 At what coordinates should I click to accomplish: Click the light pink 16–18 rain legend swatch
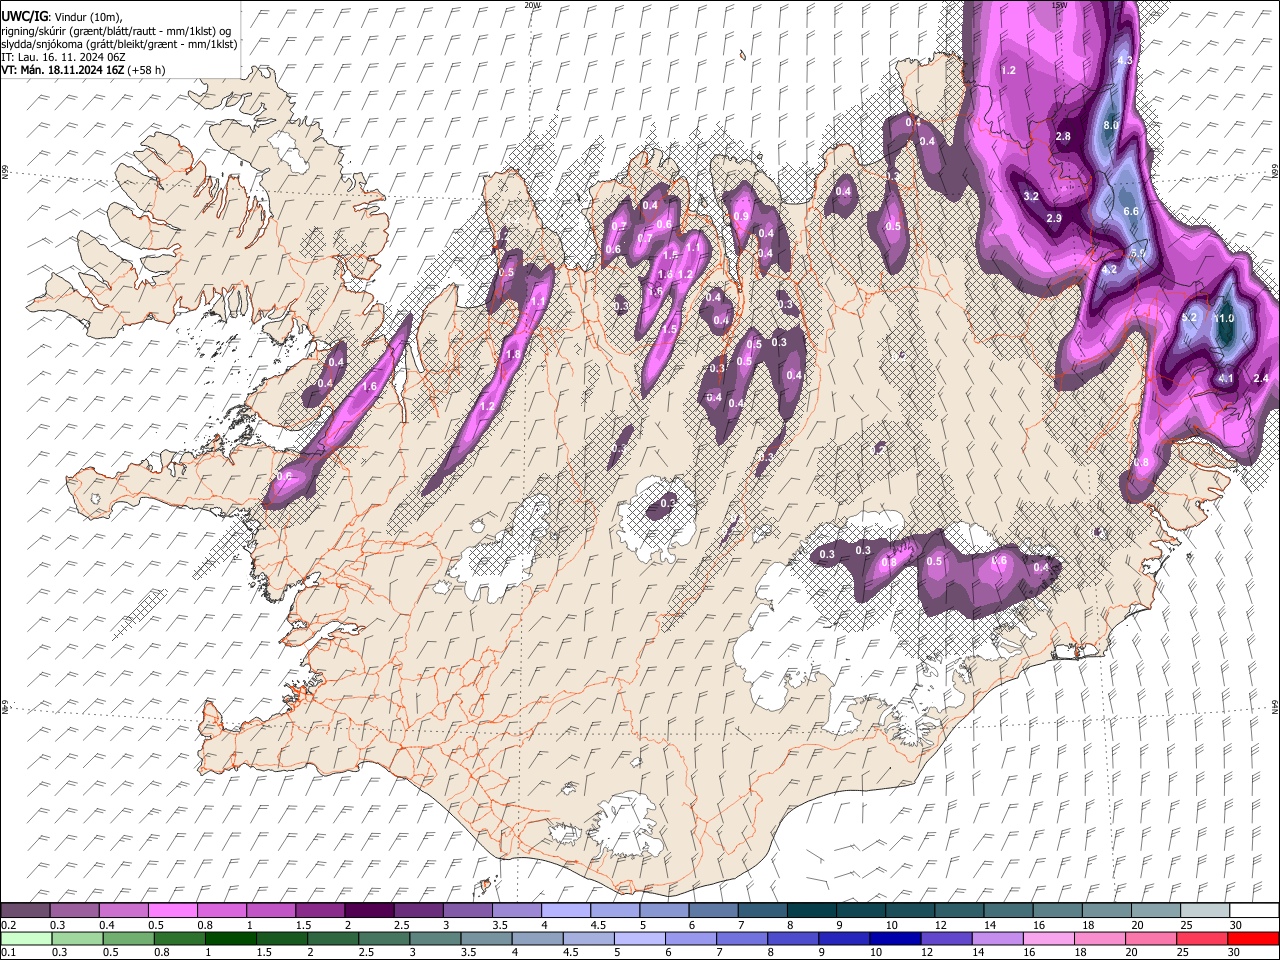click(1049, 938)
